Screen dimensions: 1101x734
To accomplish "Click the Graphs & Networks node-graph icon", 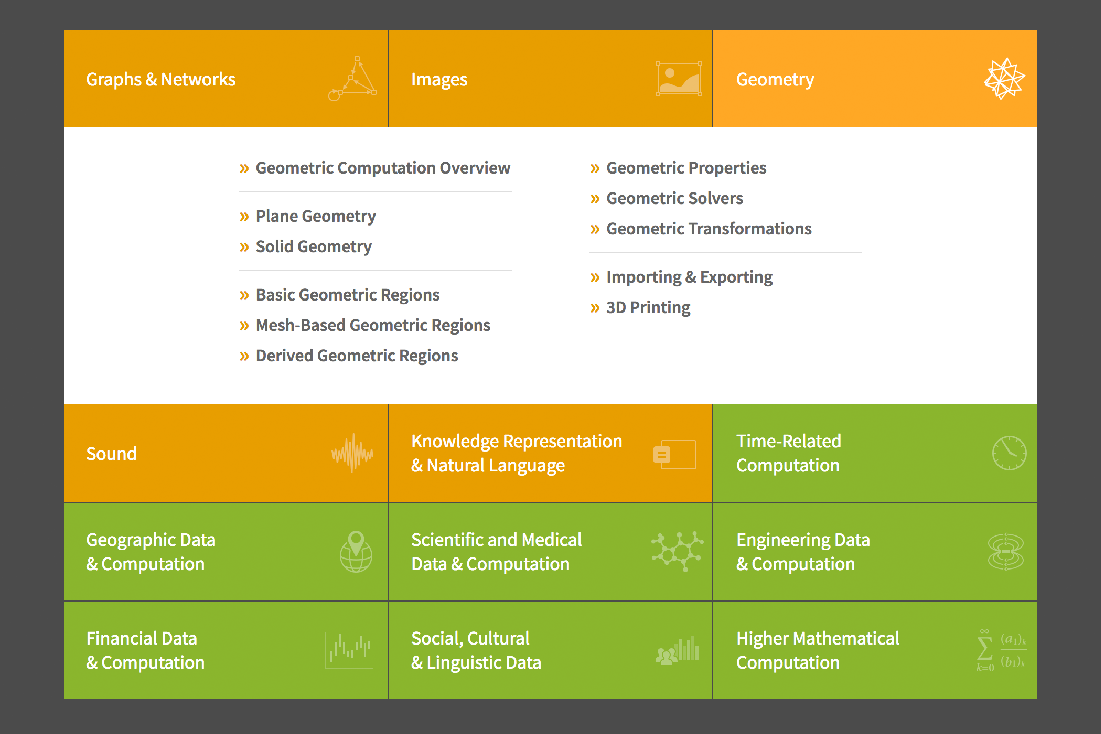I will [352, 79].
